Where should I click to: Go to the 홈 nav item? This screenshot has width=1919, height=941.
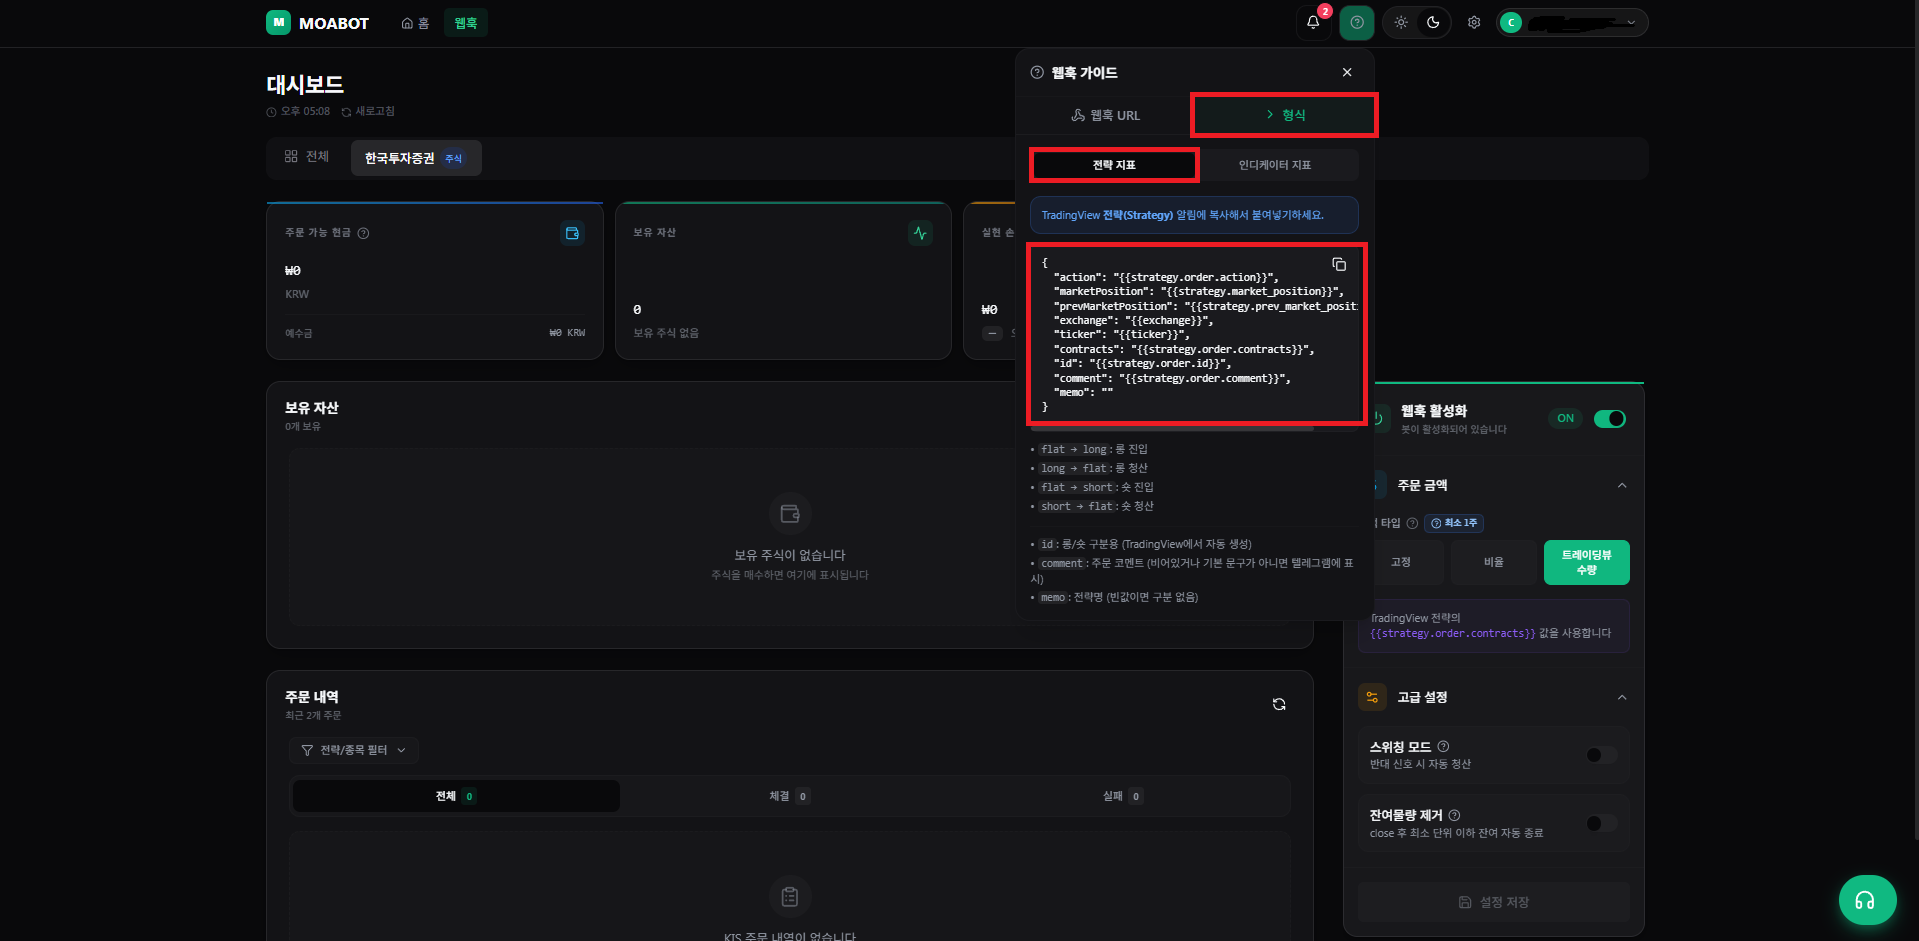(x=415, y=23)
